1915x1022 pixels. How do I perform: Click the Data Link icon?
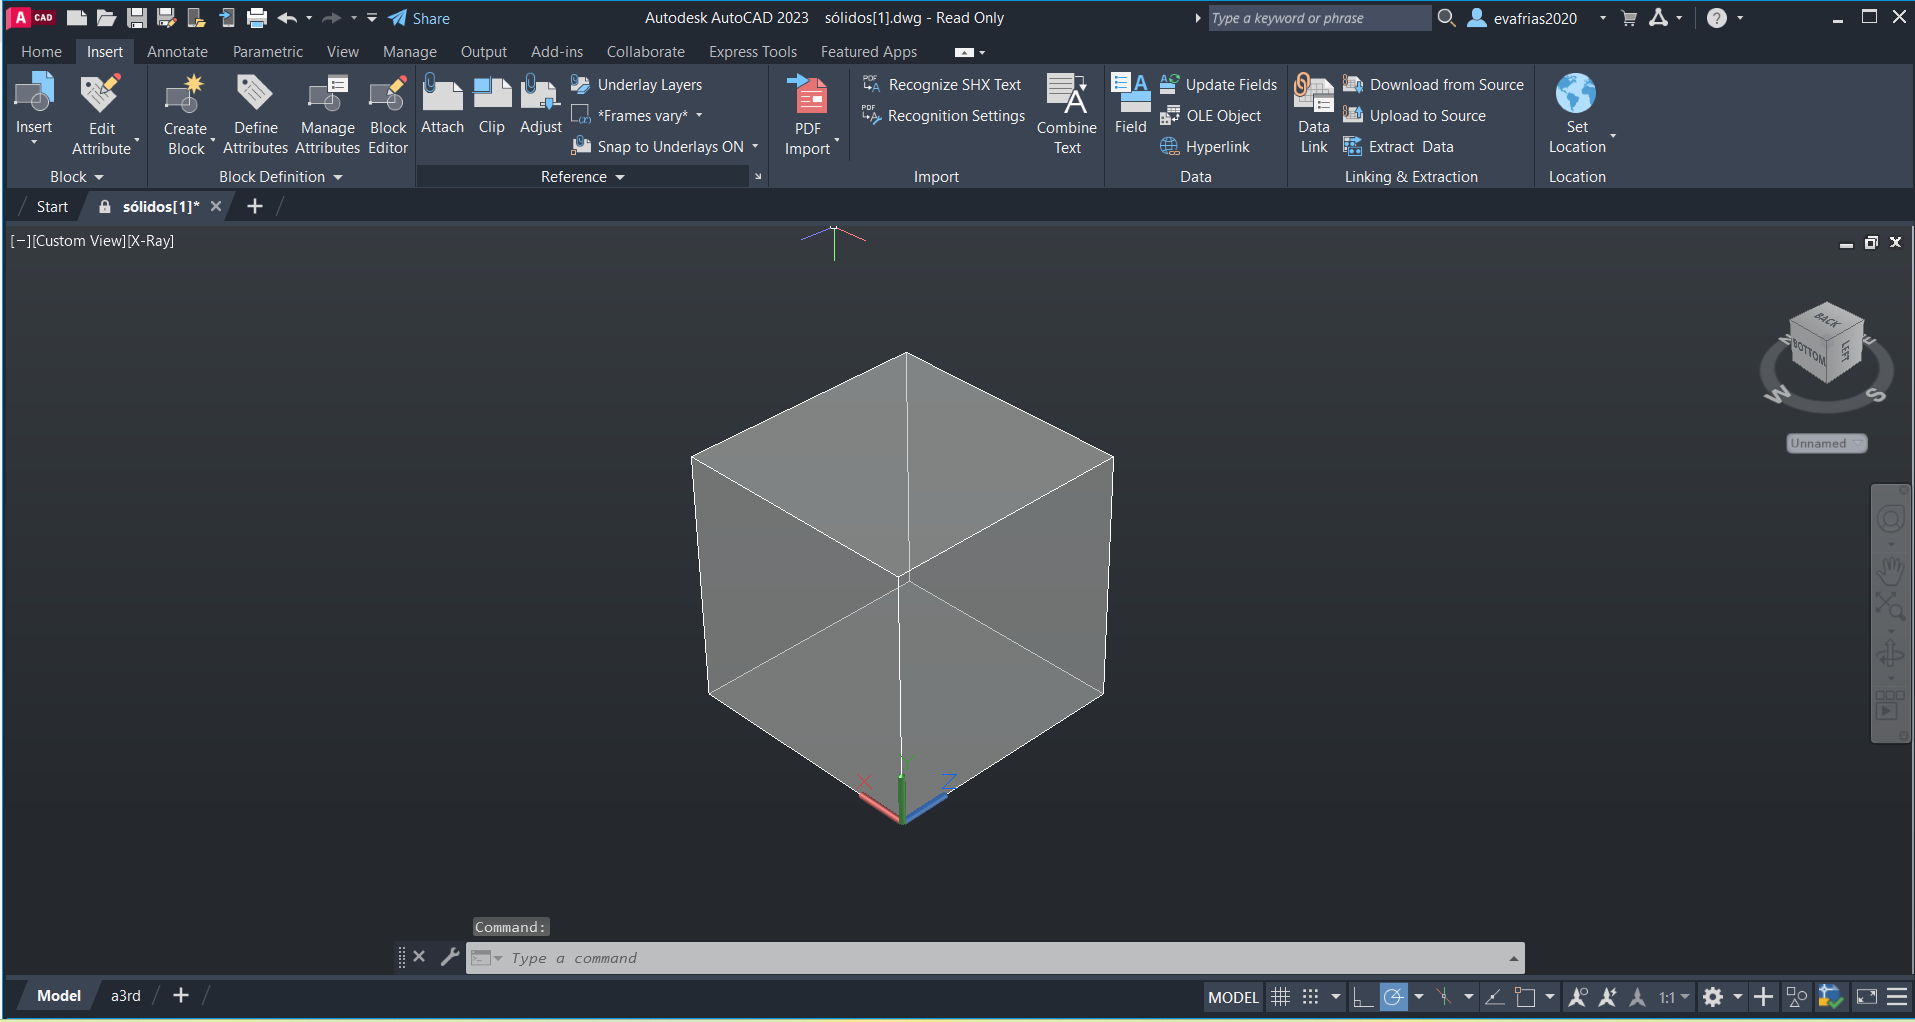1313,96
